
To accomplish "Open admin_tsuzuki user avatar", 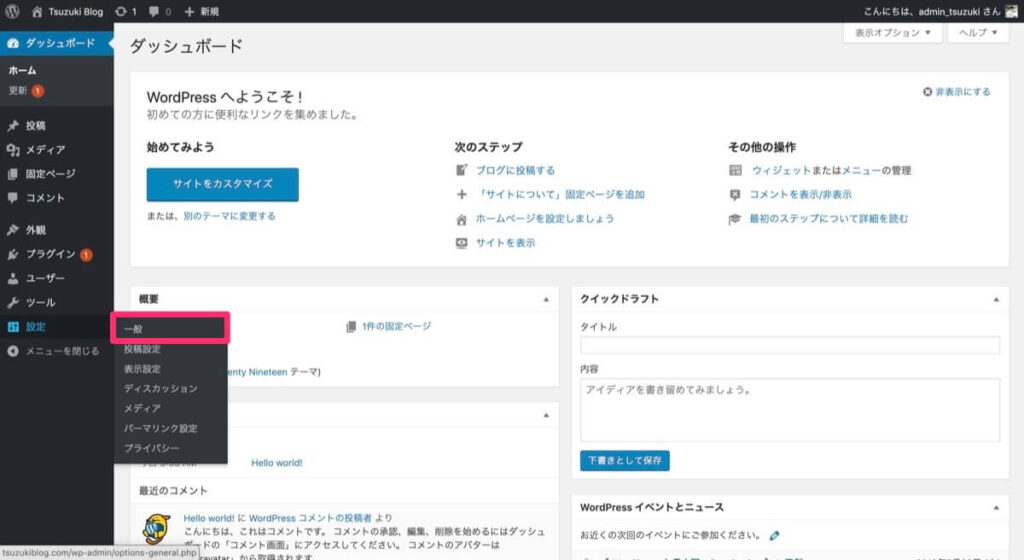I will [1012, 11].
